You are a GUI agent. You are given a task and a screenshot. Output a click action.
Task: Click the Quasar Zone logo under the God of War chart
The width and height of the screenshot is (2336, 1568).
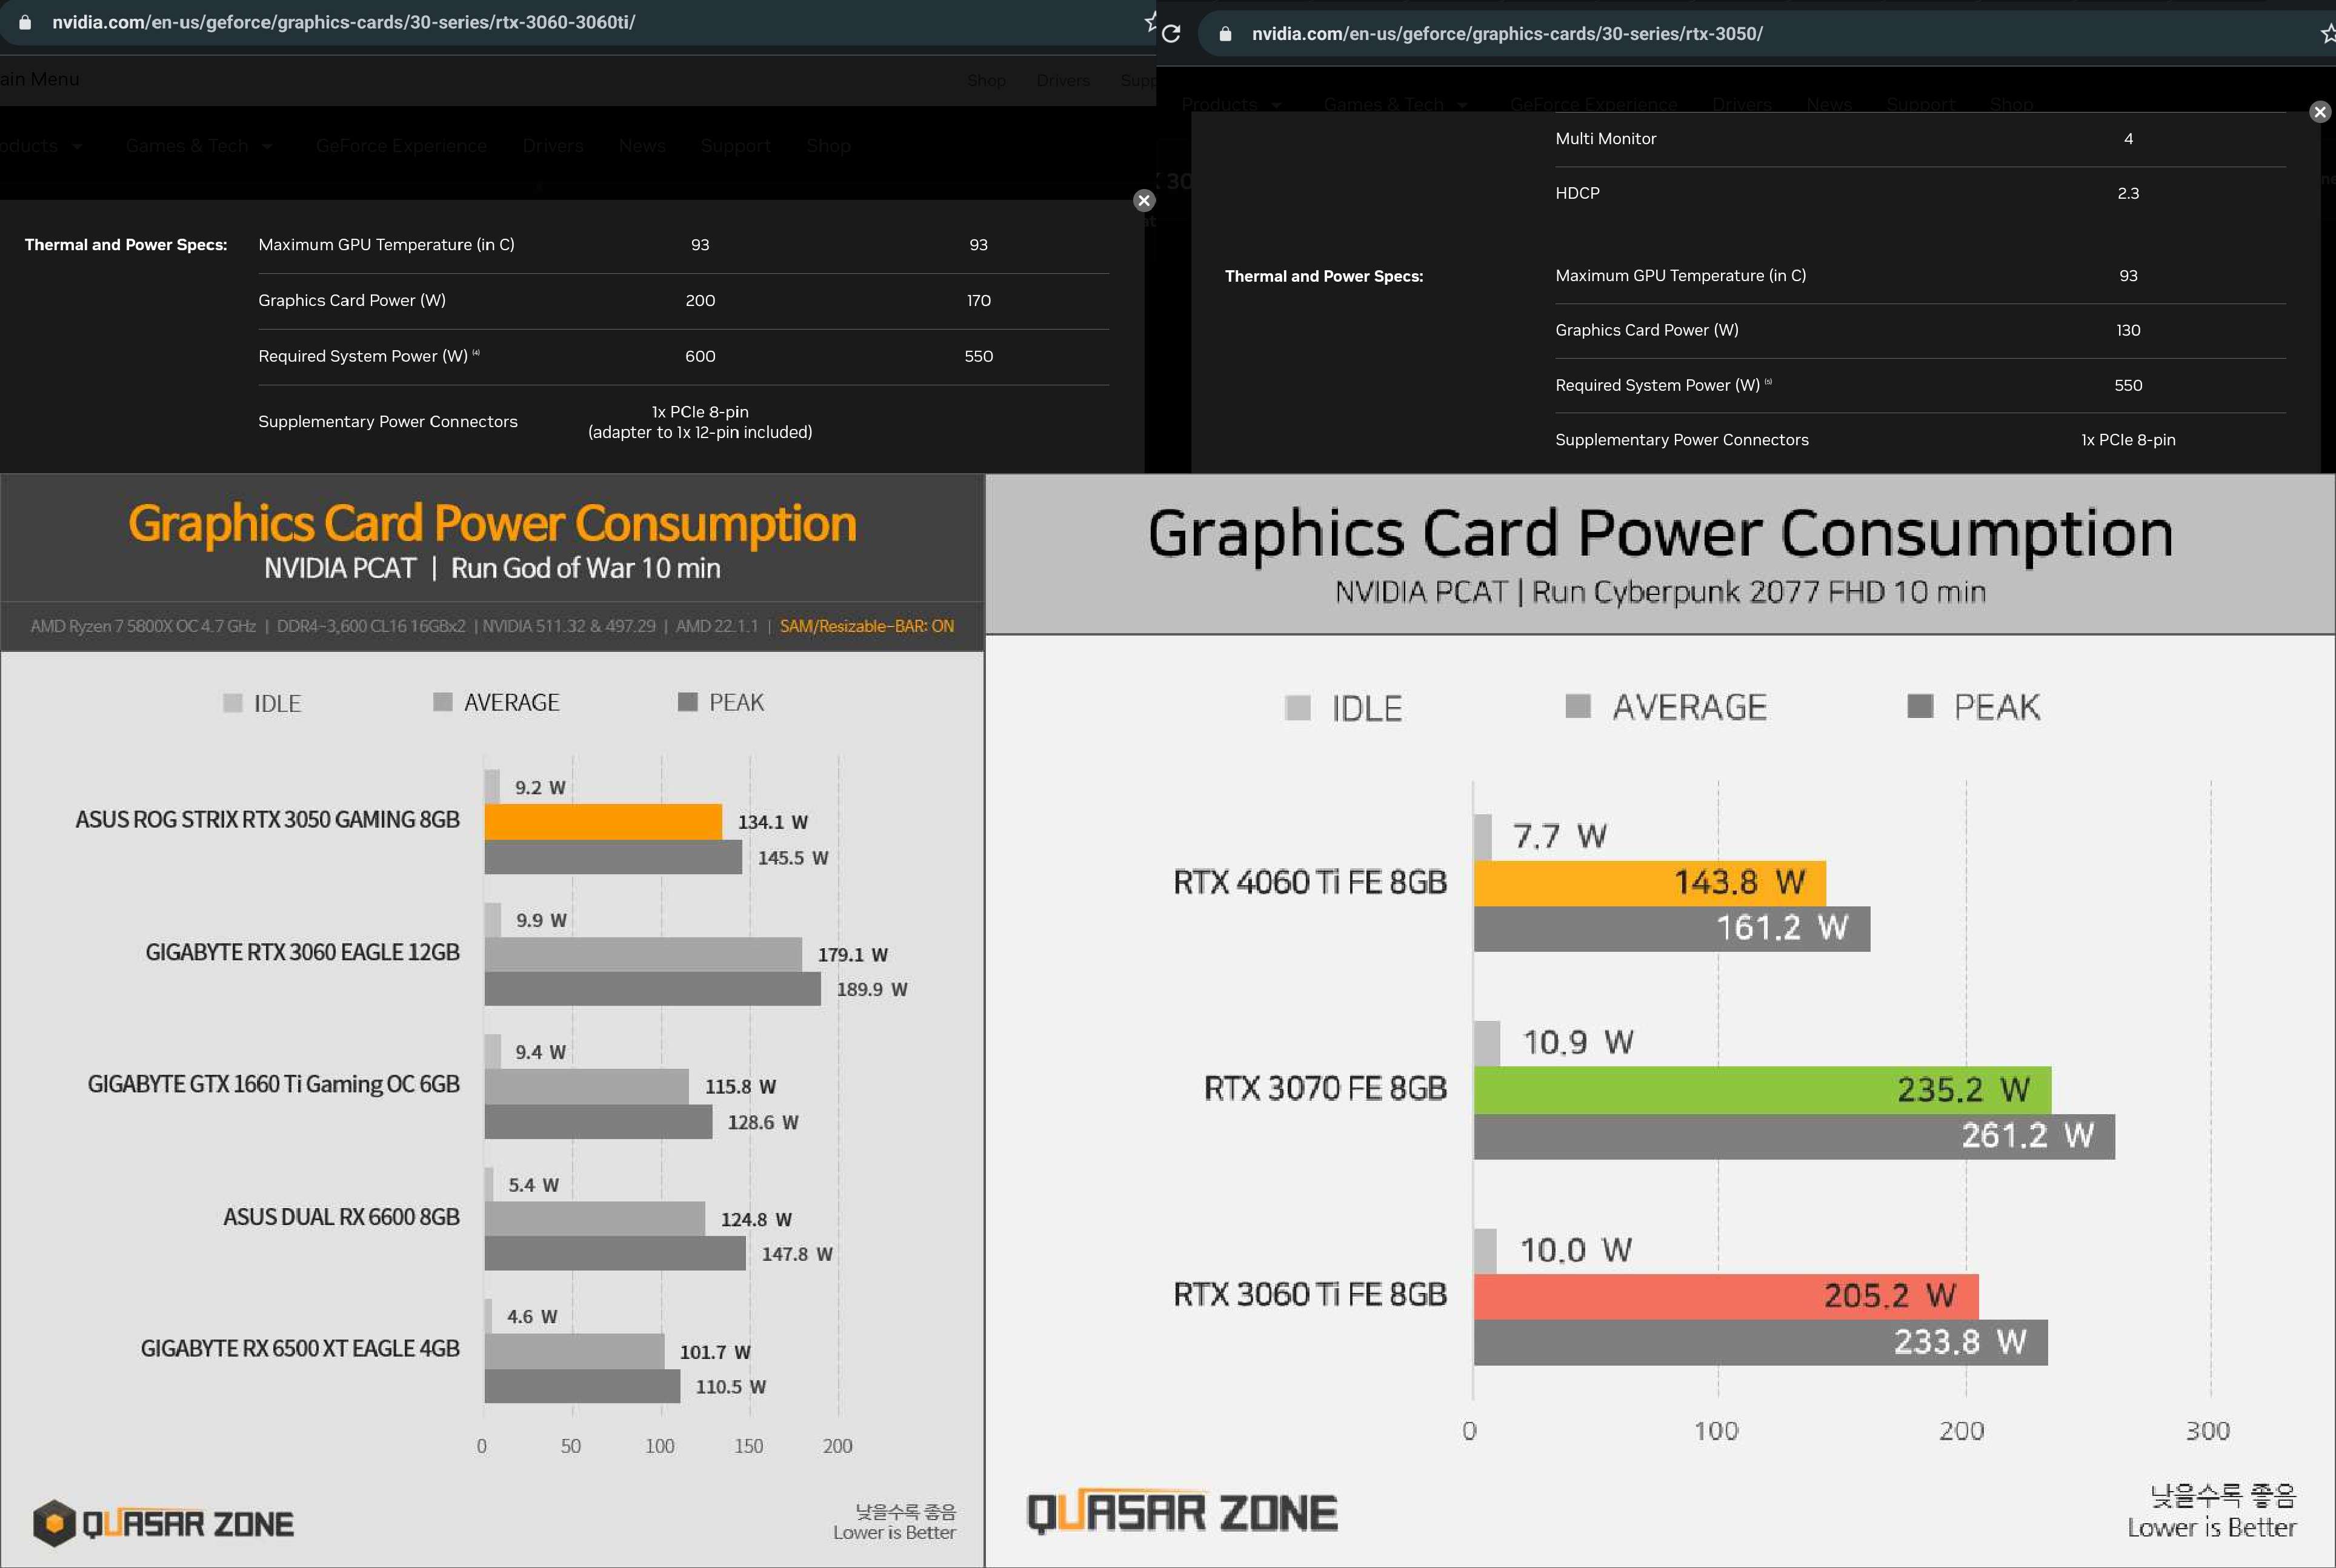(x=163, y=1523)
